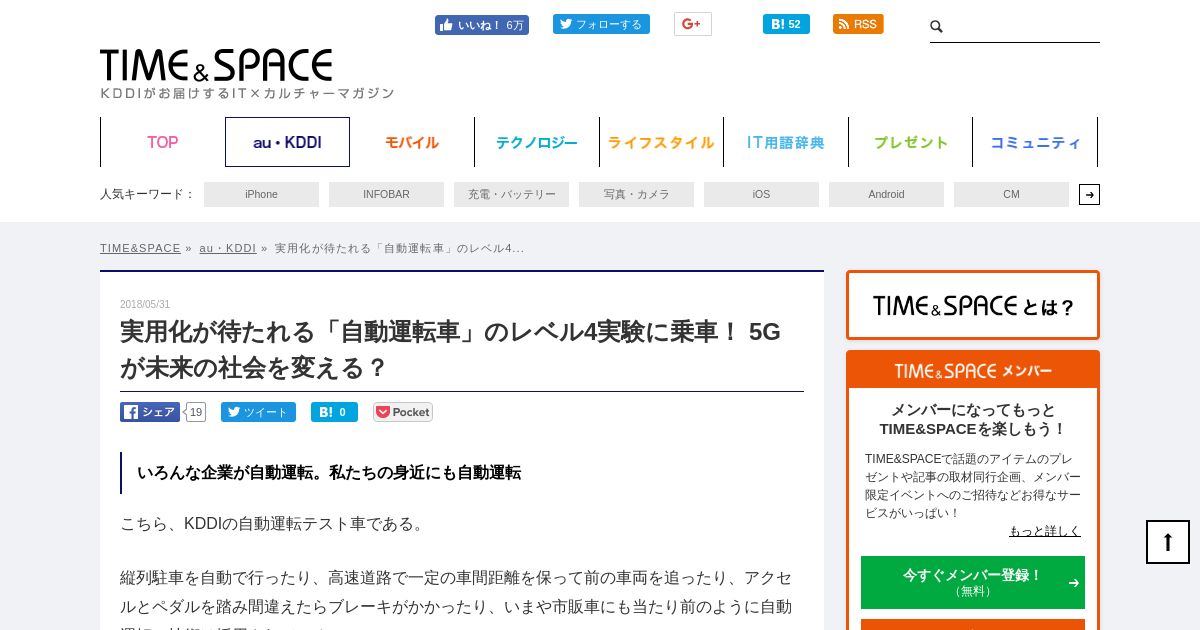Select the au・KDDI navigation tab

tap(287, 142)
